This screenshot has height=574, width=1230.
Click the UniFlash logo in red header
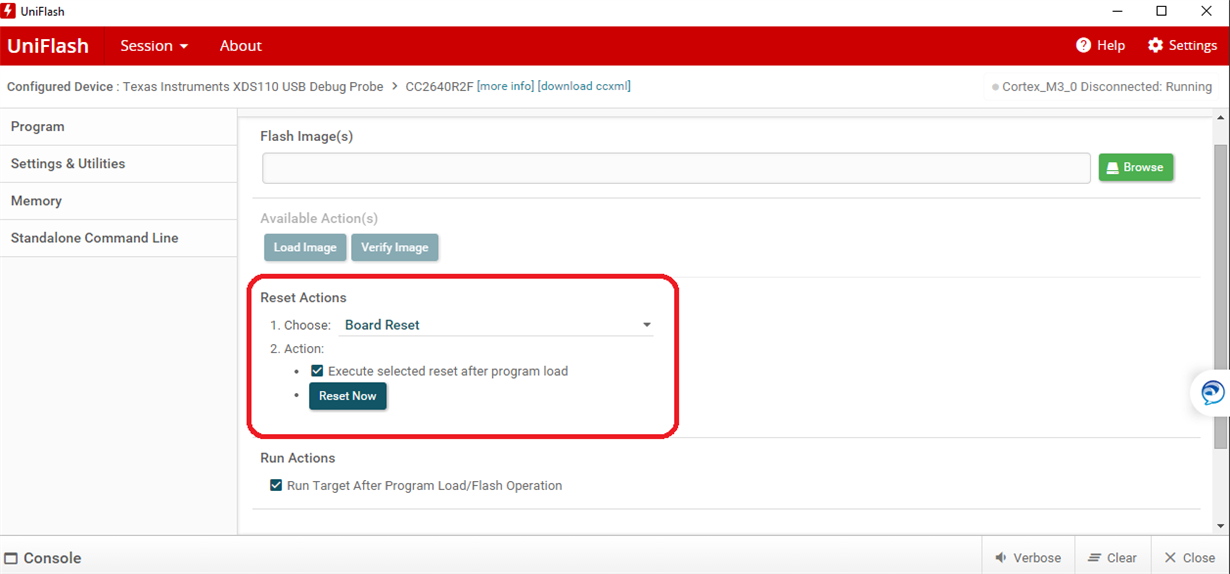pos(48,46)
